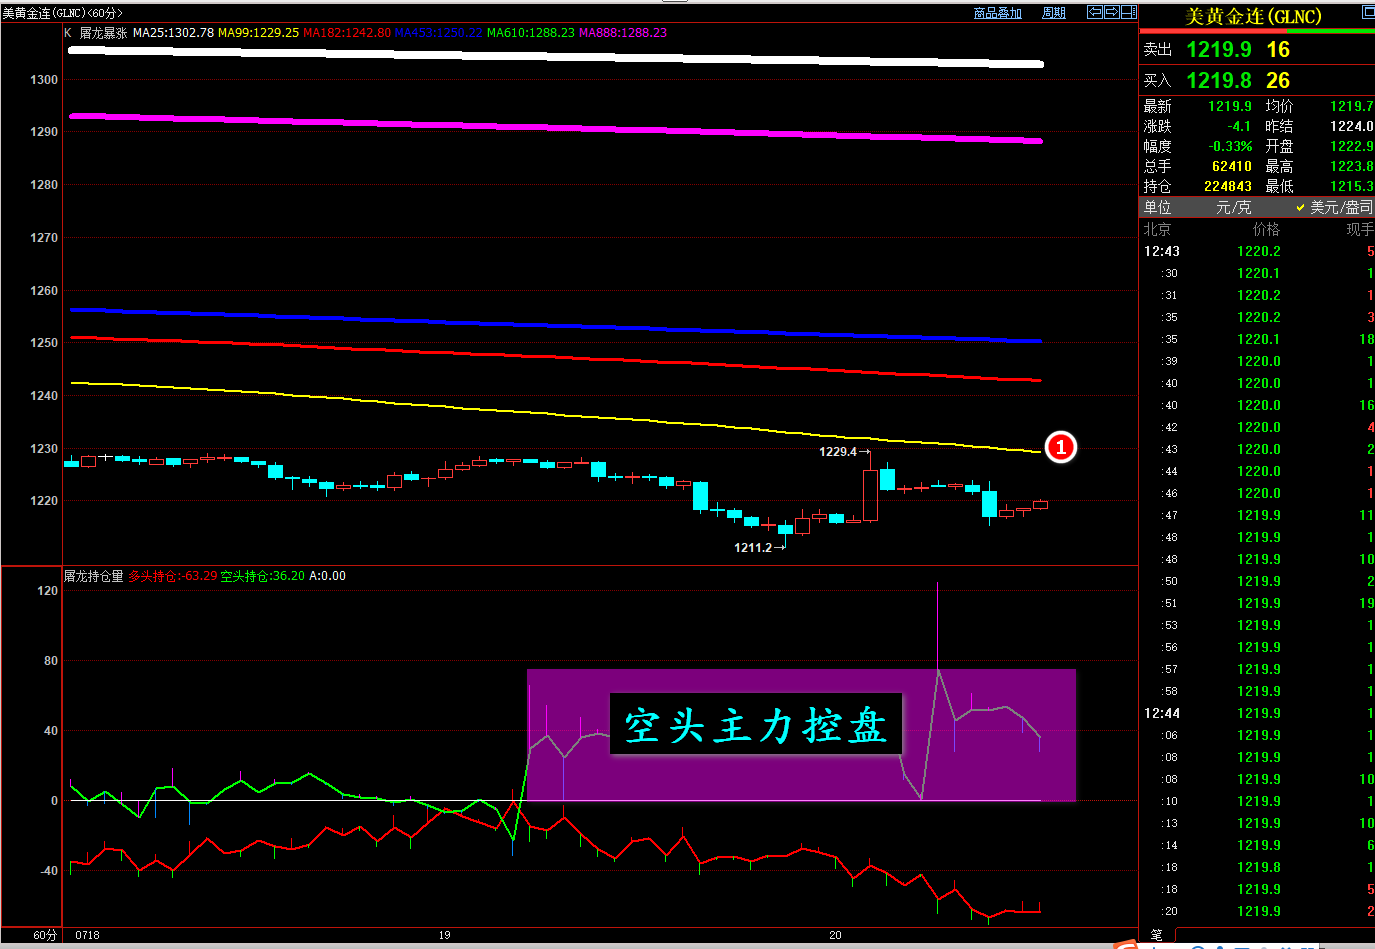Select the 屠龙暴涨 indicator name

click(x=103, y=33)
